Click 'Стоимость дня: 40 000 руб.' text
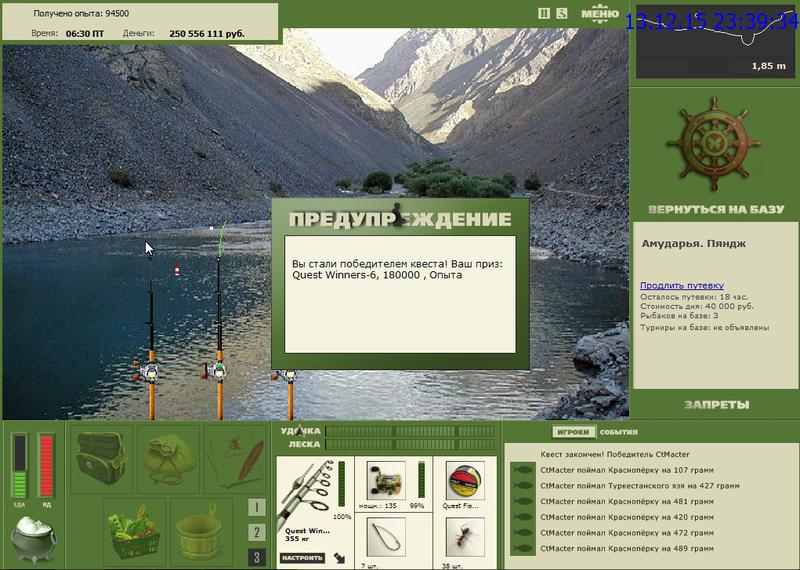Screen dimensions: 800x570 [x=696, y=306]
